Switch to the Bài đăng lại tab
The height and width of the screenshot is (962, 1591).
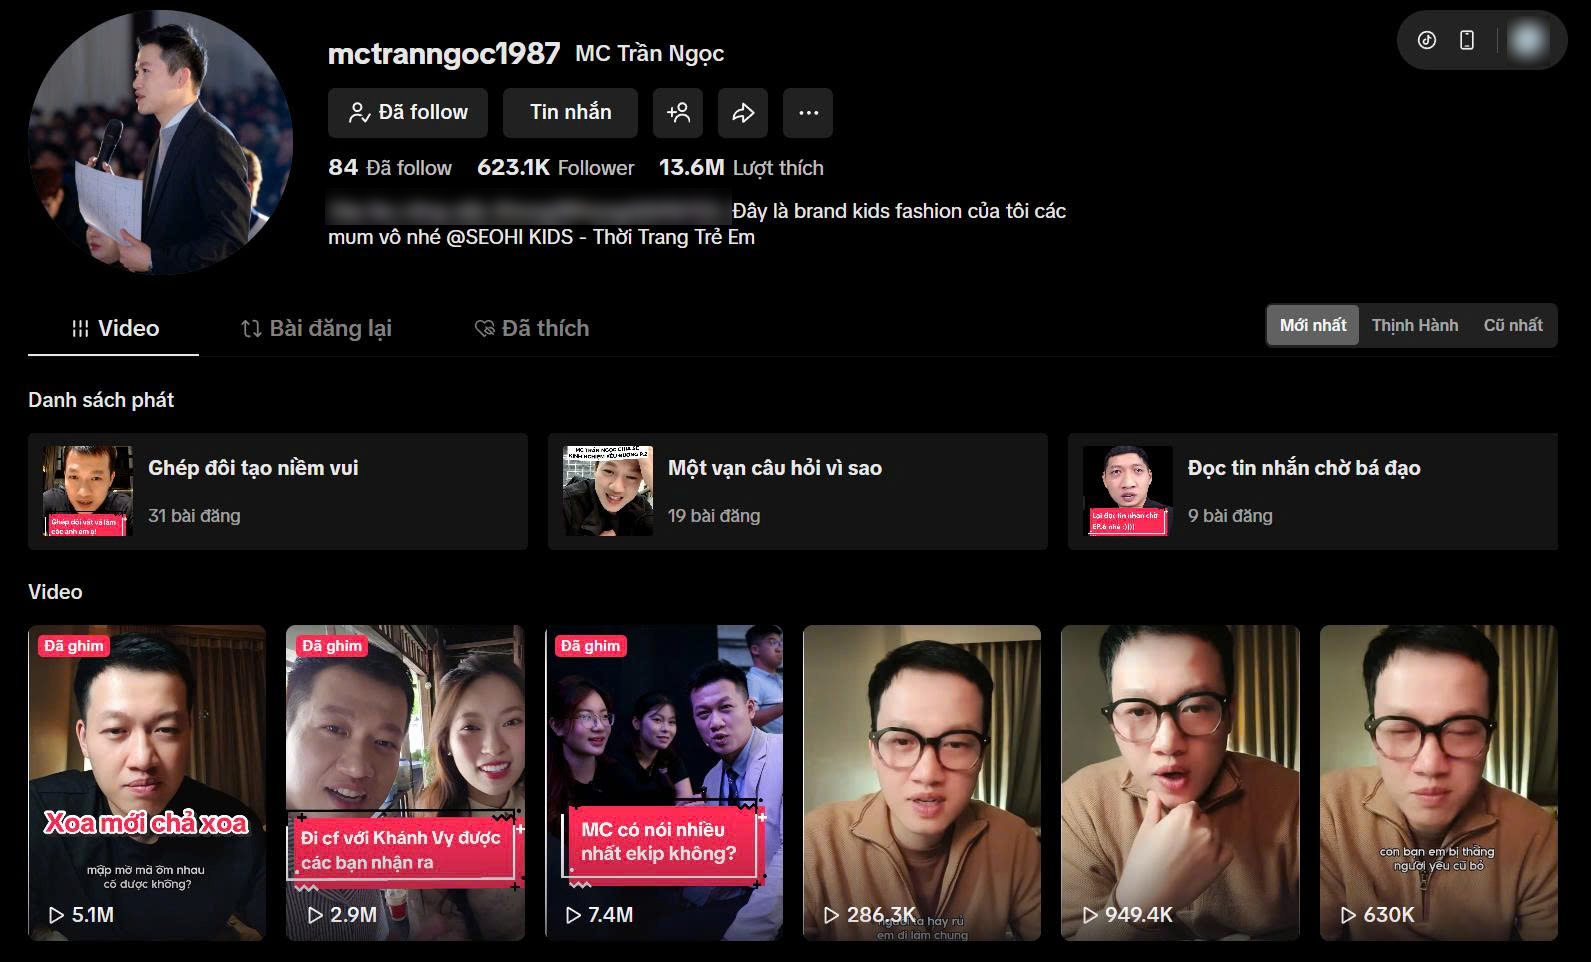316,329
